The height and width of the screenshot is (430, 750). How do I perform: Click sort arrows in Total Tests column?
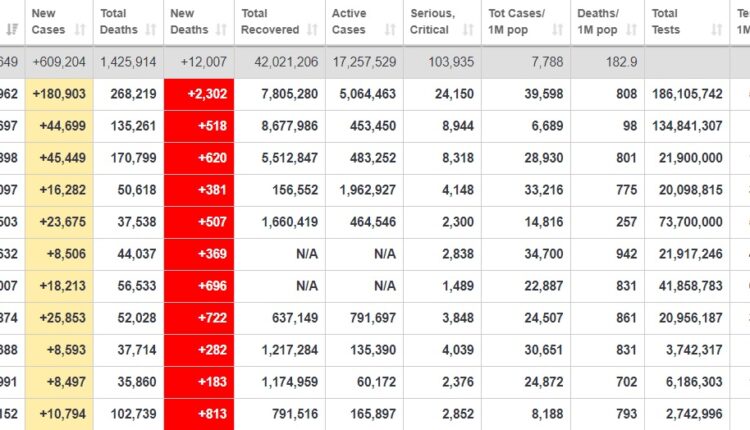point(716,30)
